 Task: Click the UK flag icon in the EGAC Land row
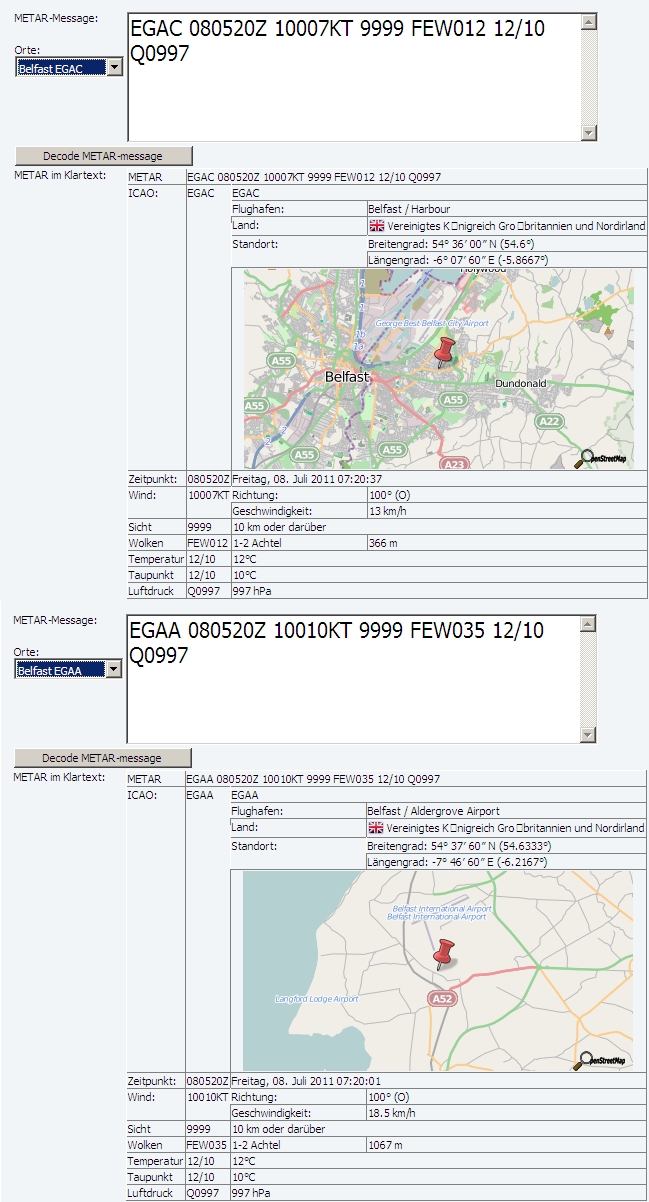tap(376, 226)
